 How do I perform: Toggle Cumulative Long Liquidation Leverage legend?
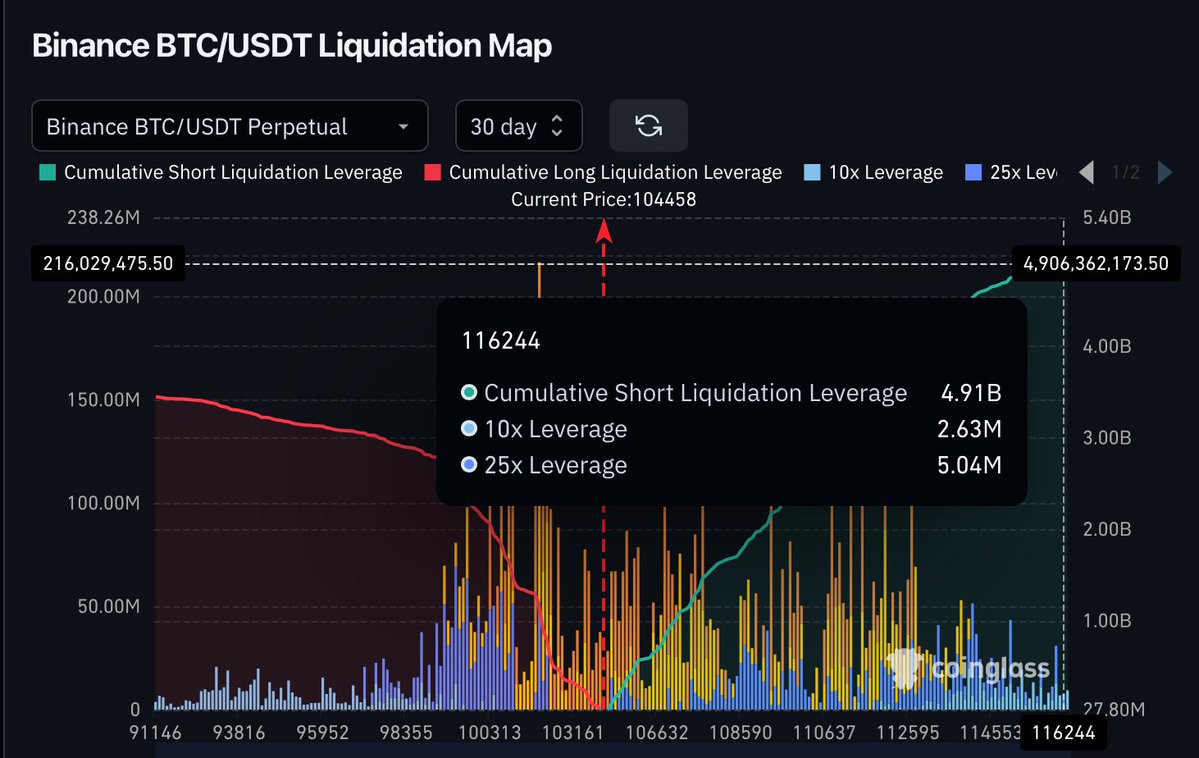point(603,172)
